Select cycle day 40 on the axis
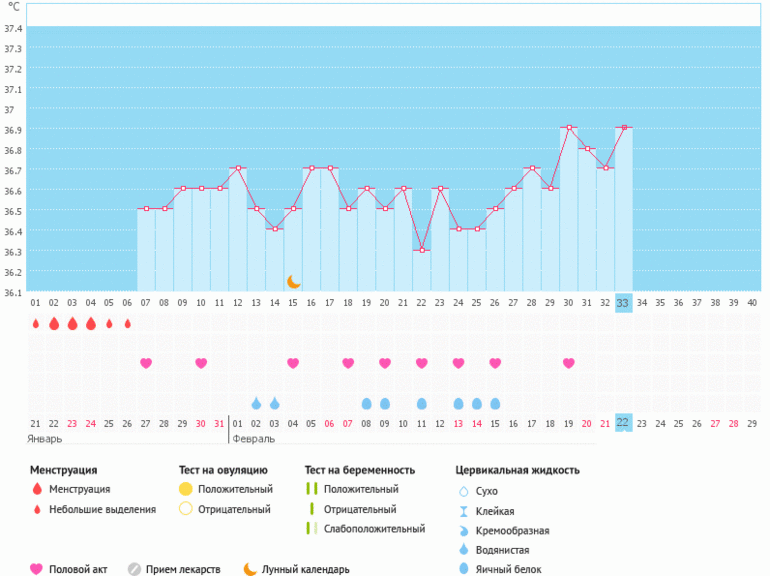The width and height of the screenshot is (770, 576). click(x=752, y=303)
